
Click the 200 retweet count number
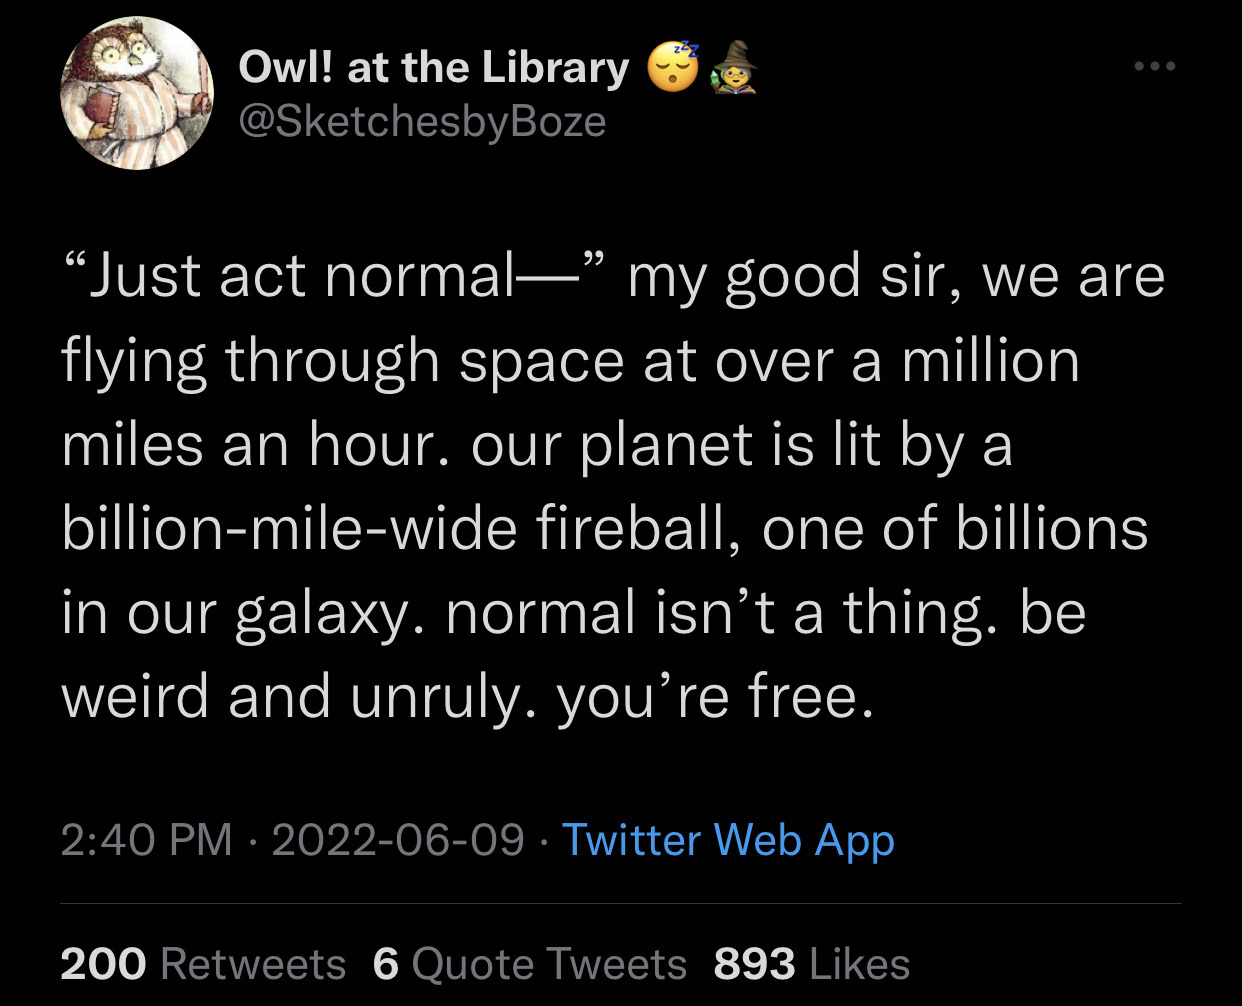(103, 964)
